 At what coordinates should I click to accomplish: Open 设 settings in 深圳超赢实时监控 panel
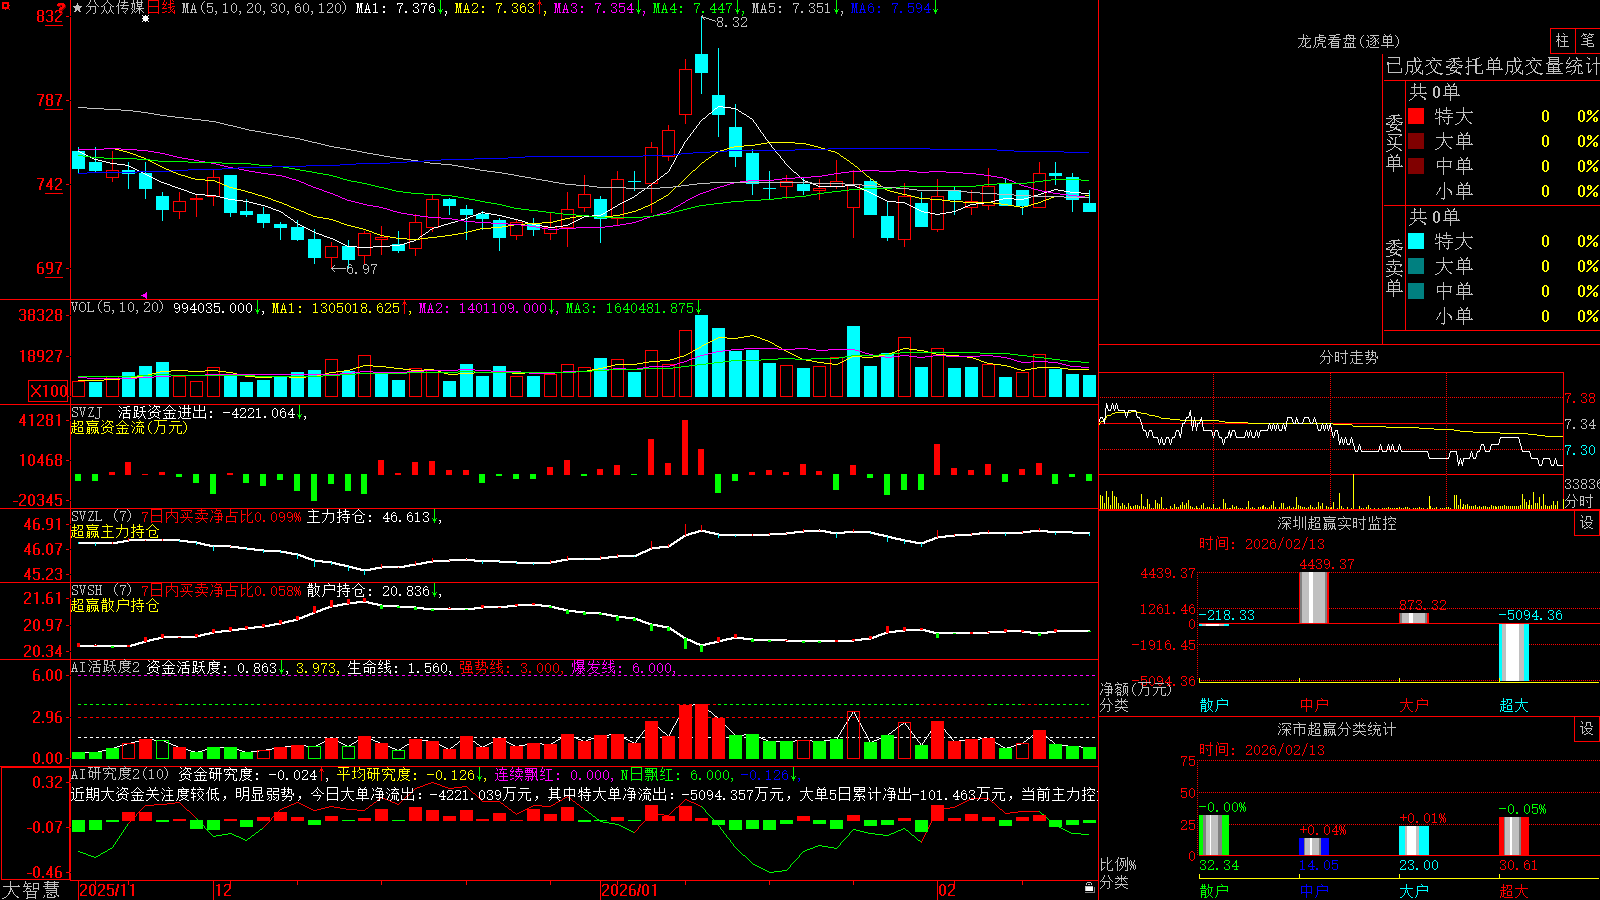[x=1587, y=523]
